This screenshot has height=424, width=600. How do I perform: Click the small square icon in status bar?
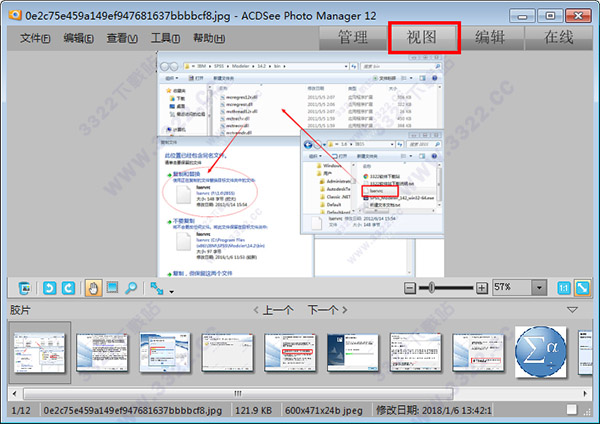pos(572,409)
